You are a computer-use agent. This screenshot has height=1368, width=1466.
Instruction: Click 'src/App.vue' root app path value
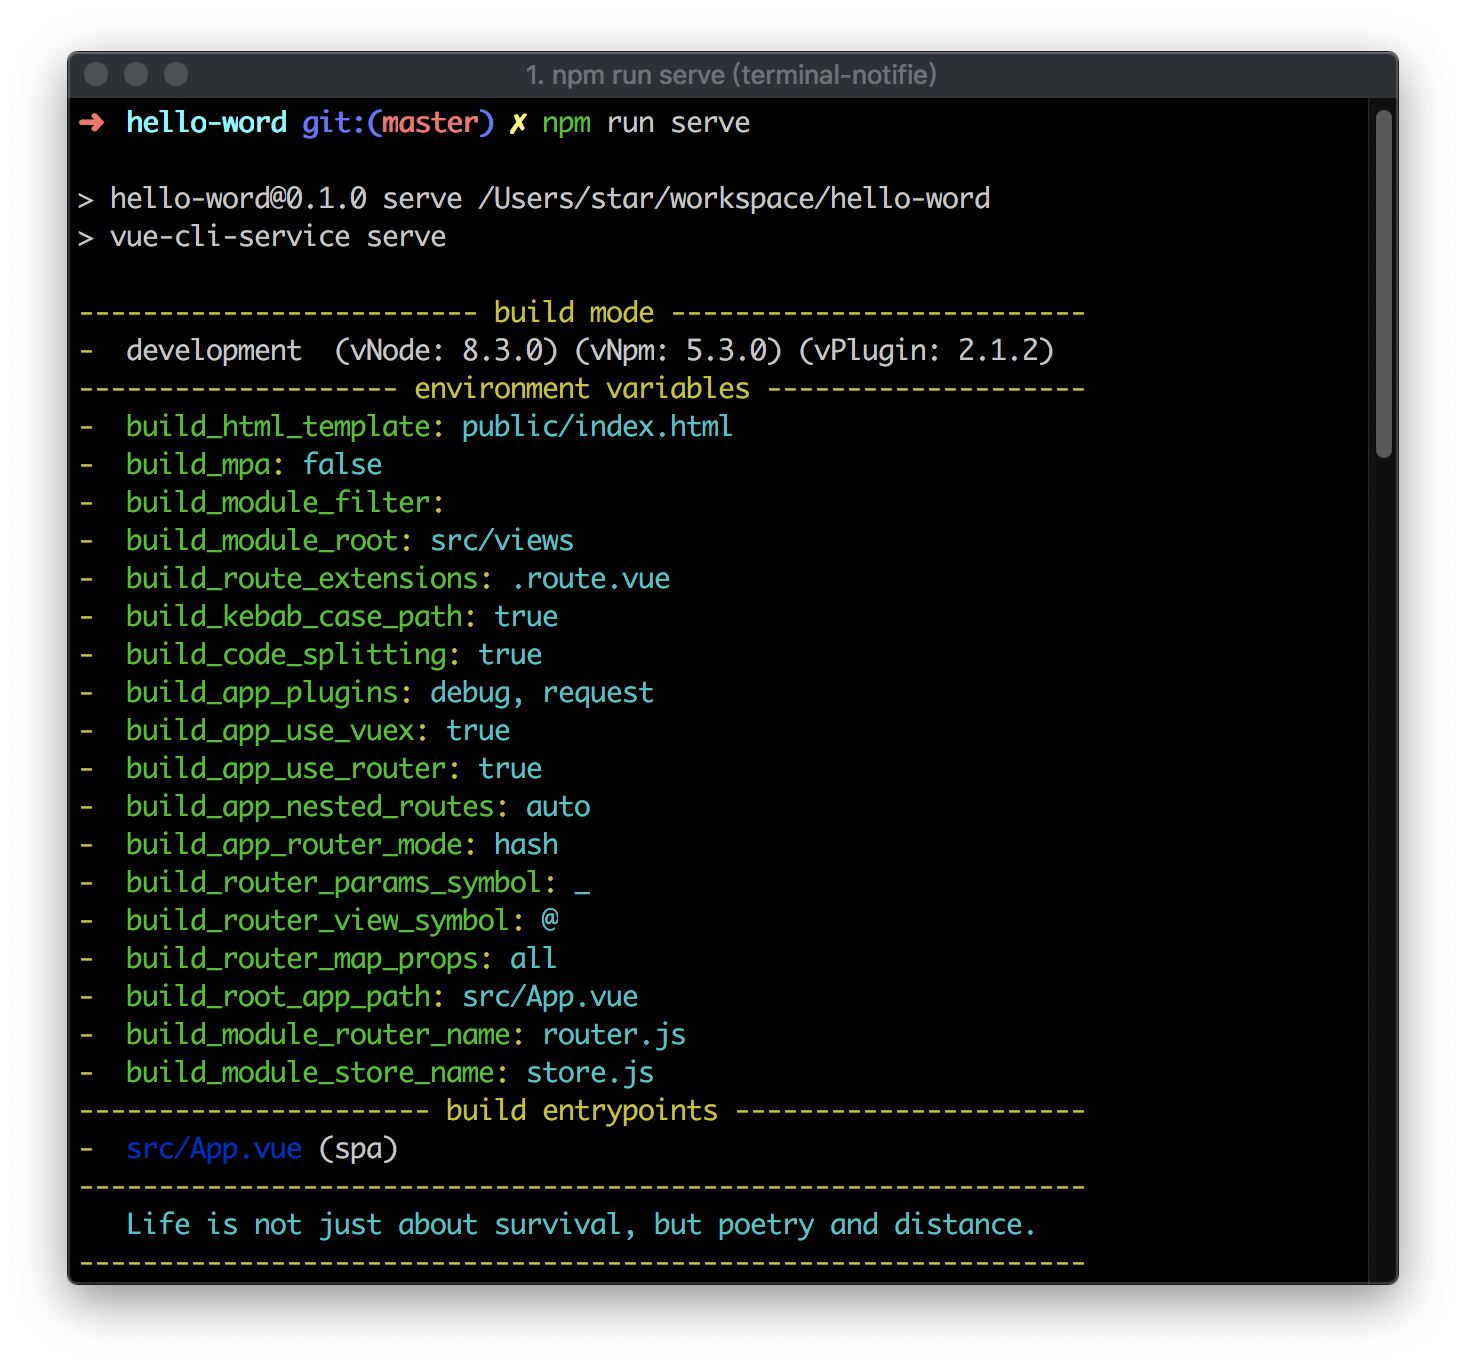point(550,997)
